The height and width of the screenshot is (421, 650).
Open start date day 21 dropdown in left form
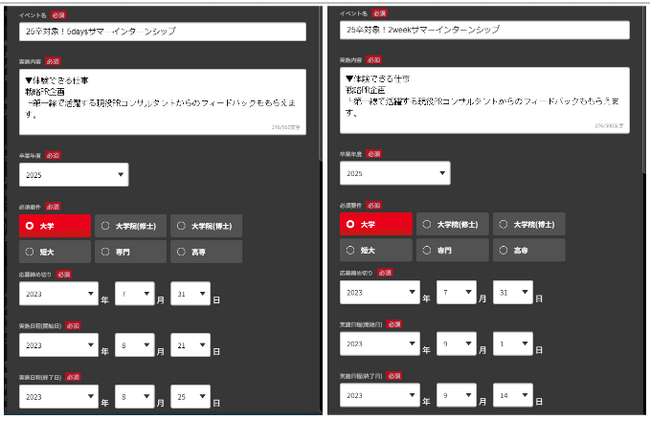point(191,345)
